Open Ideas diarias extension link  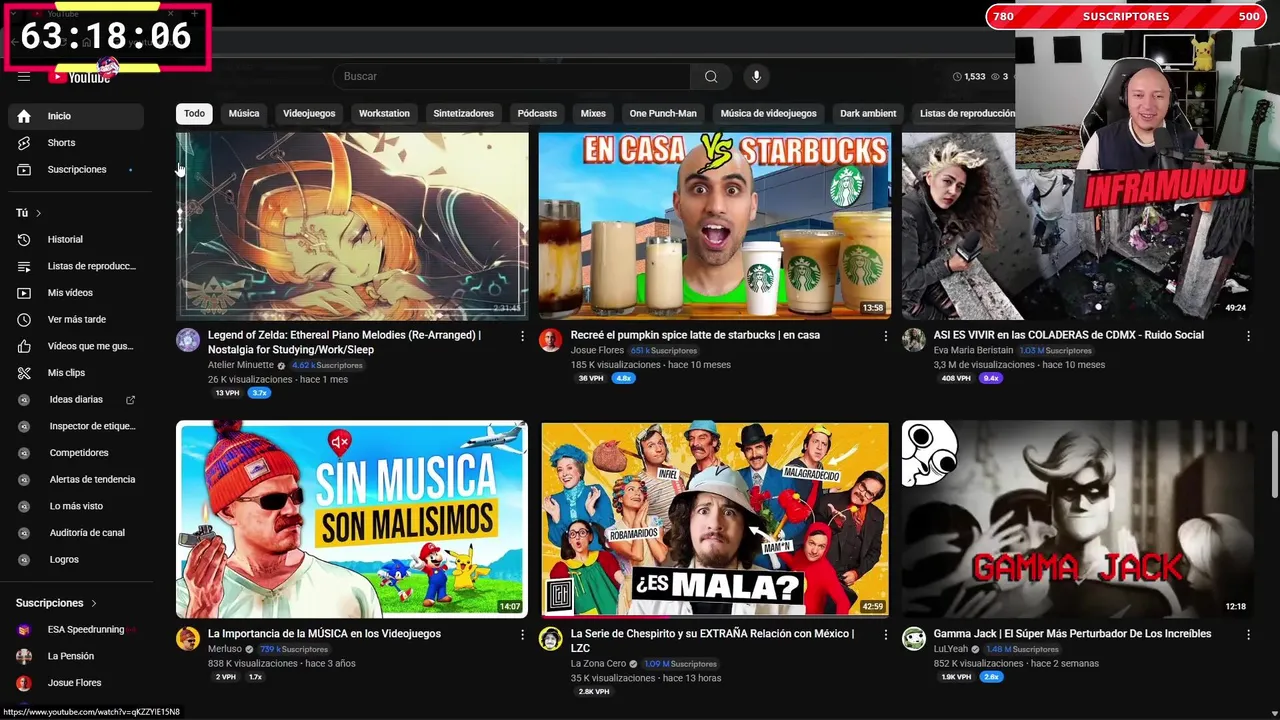[76, 399]
